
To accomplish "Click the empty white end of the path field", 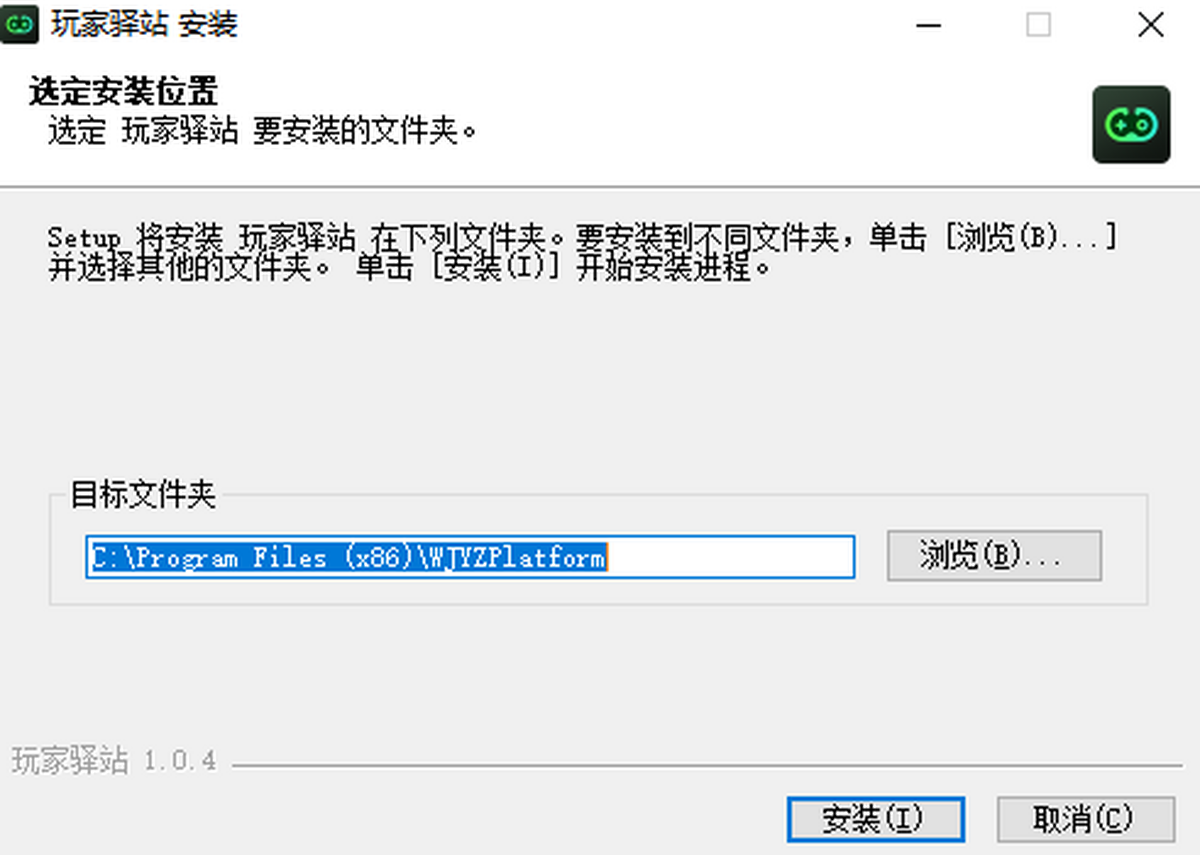I will tap(730, 557).
